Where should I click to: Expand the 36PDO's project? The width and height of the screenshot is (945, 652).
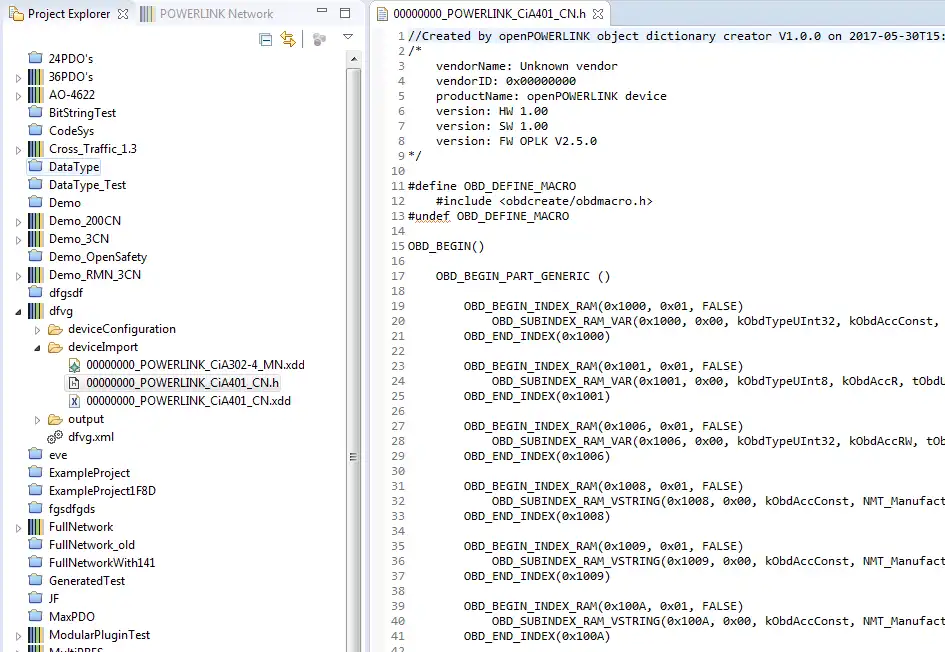click(x=18, y=78)
